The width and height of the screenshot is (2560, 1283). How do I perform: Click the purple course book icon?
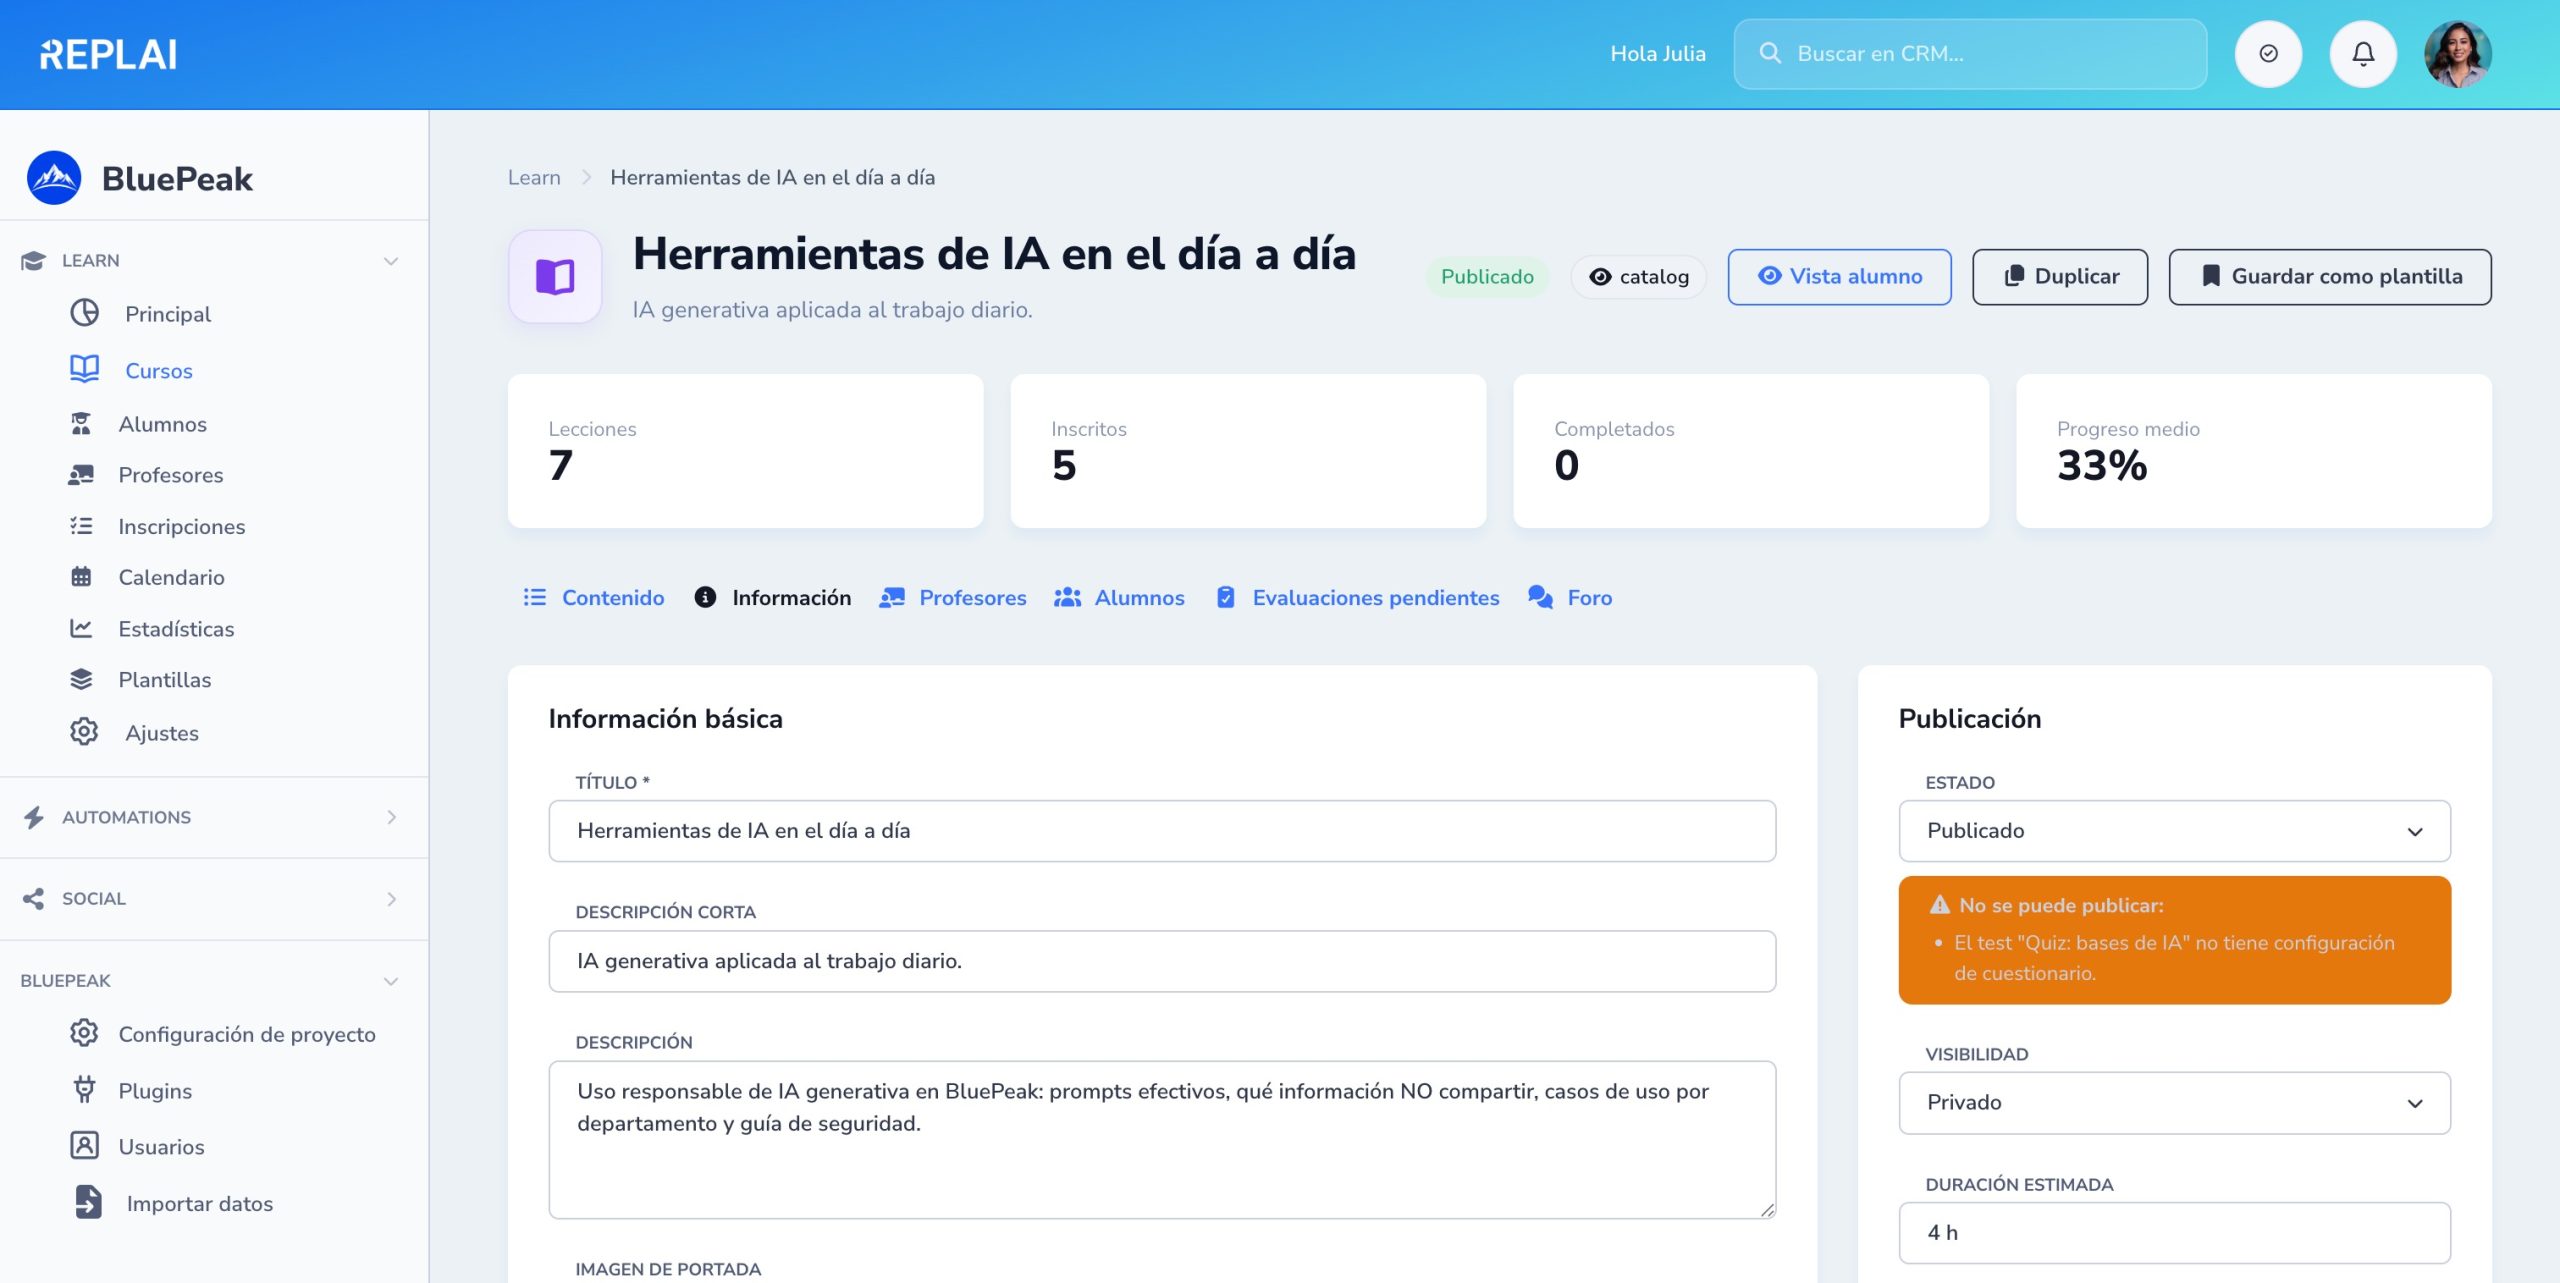(x=555, y=277)
